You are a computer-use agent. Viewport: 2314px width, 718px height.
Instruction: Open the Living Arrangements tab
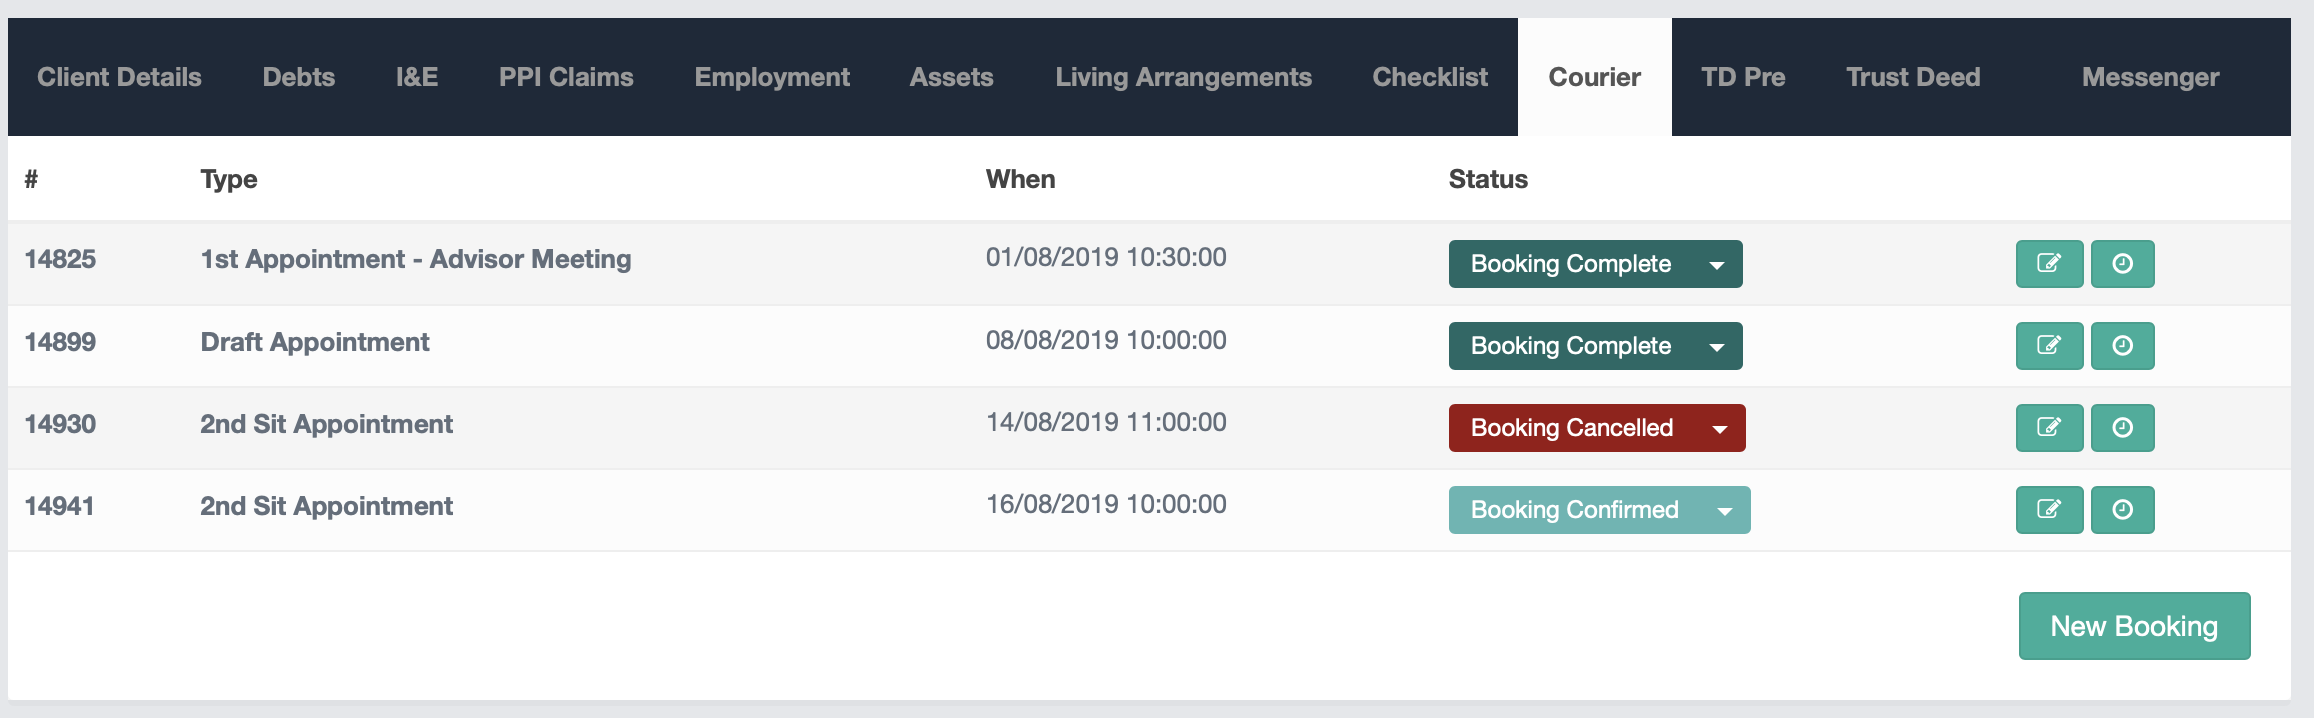1183,77
